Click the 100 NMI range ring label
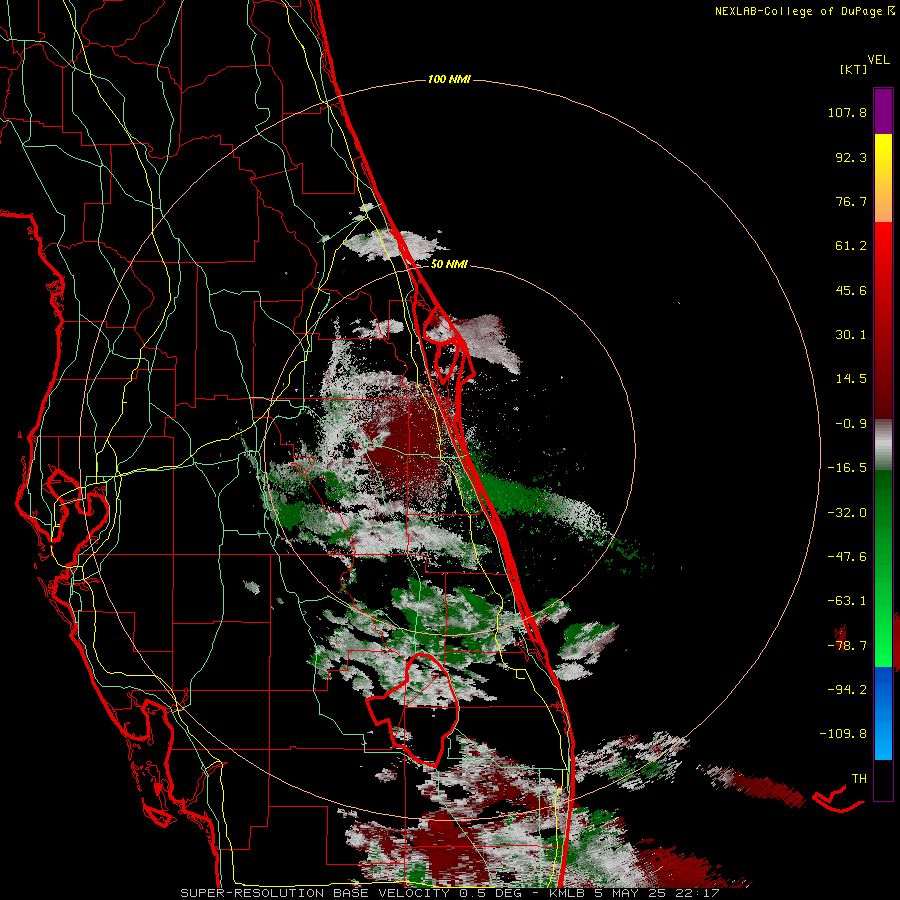 pos(449,79)
